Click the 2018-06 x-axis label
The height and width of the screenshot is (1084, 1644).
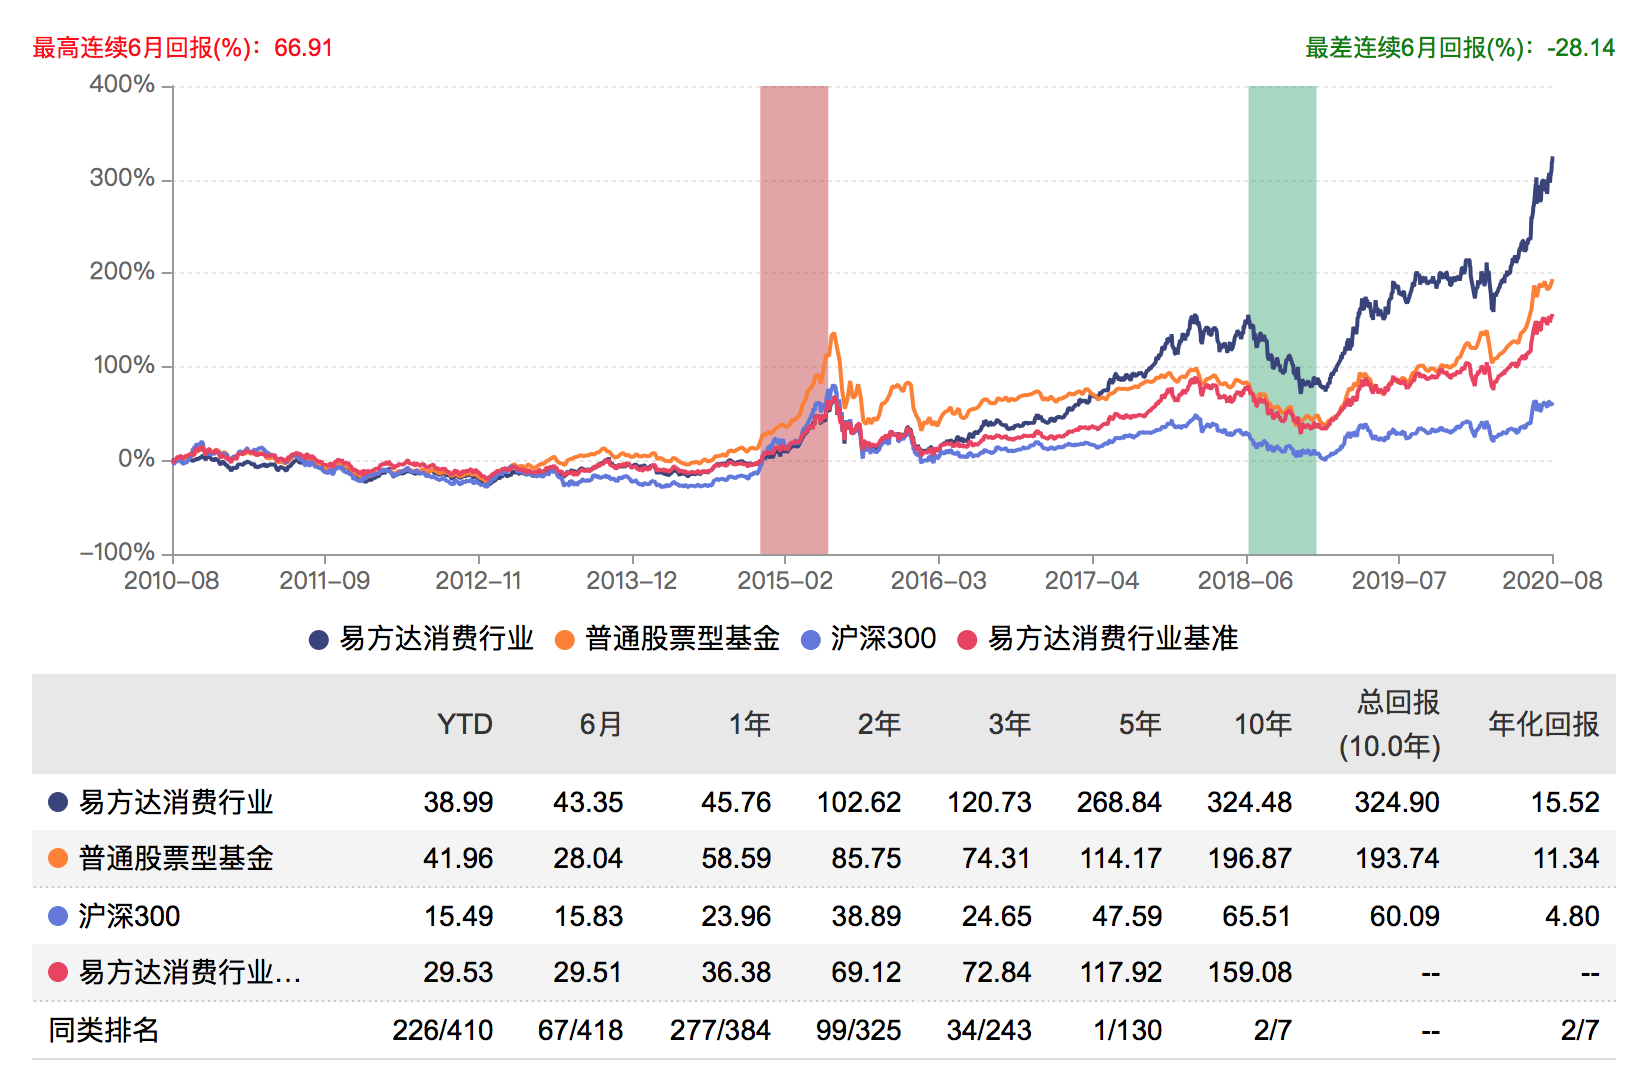1245,581
